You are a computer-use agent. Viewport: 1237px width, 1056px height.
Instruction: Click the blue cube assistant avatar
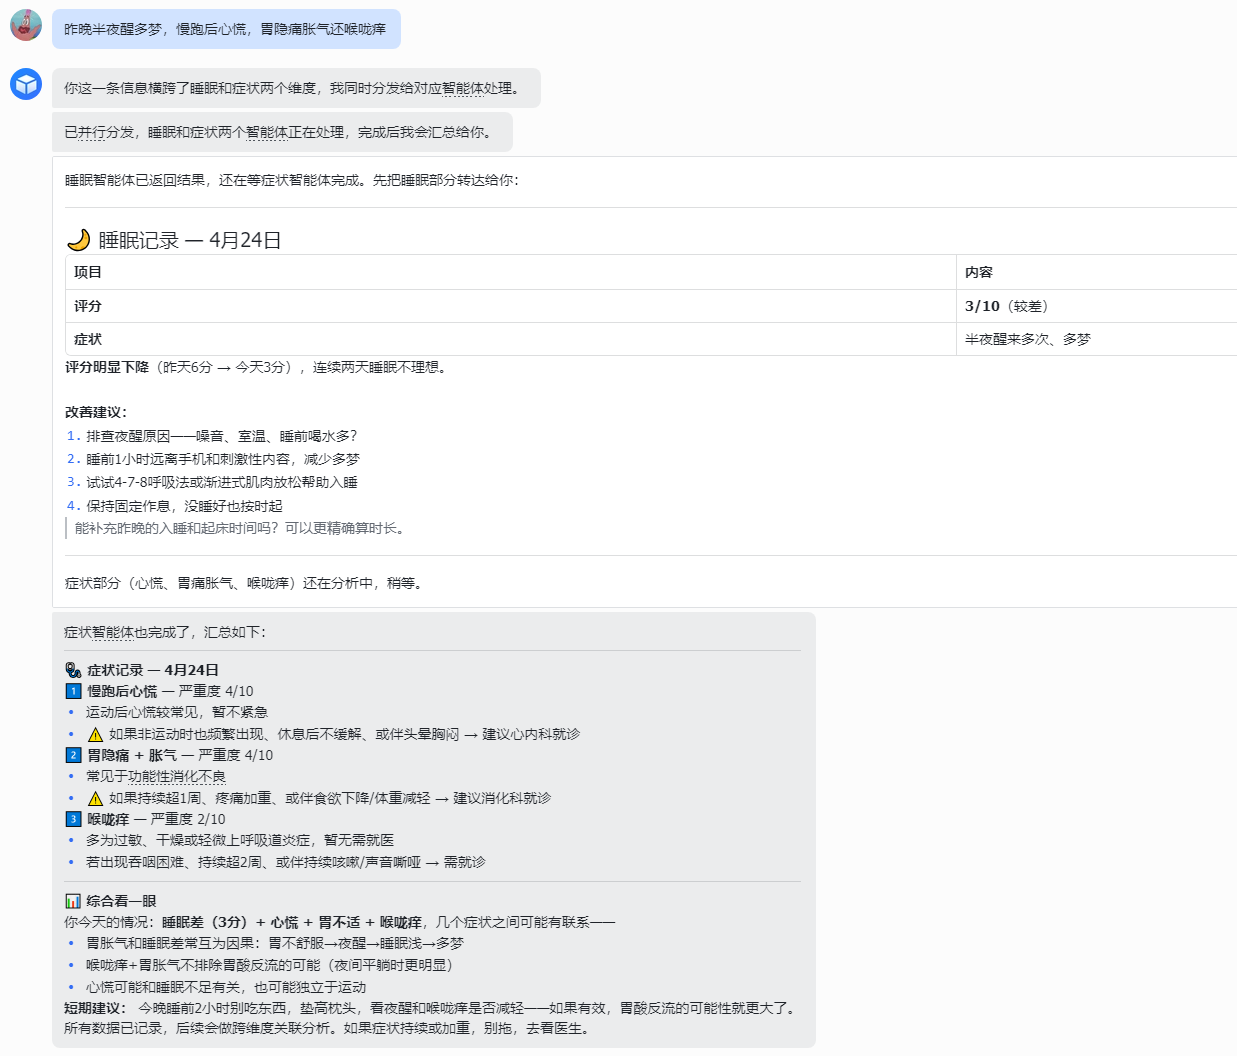(x=26, y=84)
